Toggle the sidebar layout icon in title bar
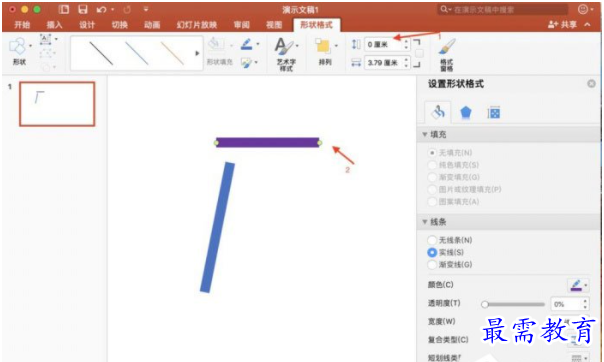This screenshot has height=362, width=604. (x=64, y=9)
